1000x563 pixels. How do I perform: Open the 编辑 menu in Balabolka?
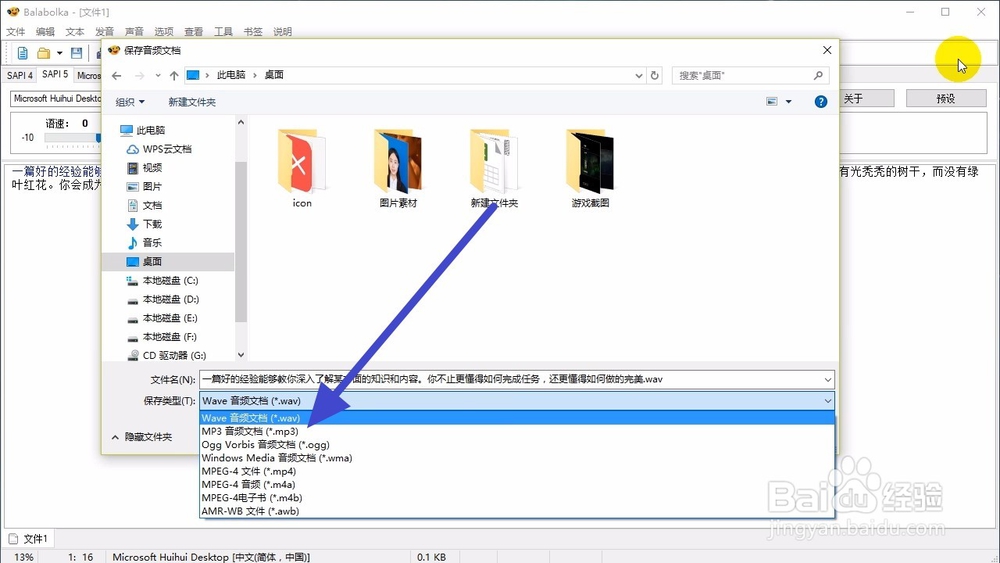point(45,32)
